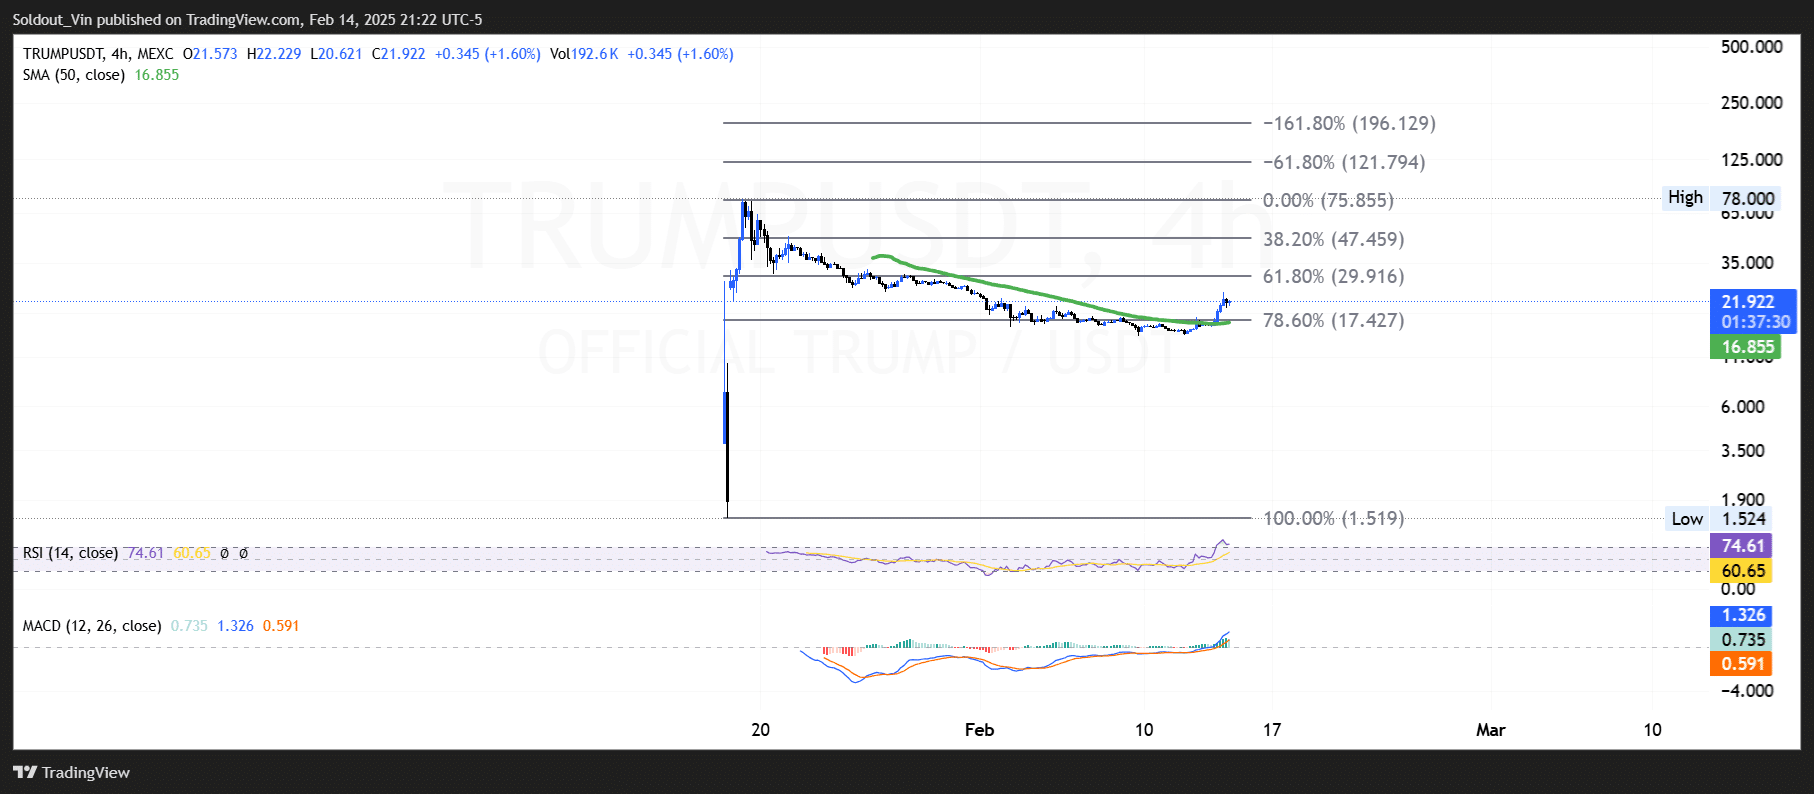Select the 100.00% (1.519) Fibonacci label

1333,518
